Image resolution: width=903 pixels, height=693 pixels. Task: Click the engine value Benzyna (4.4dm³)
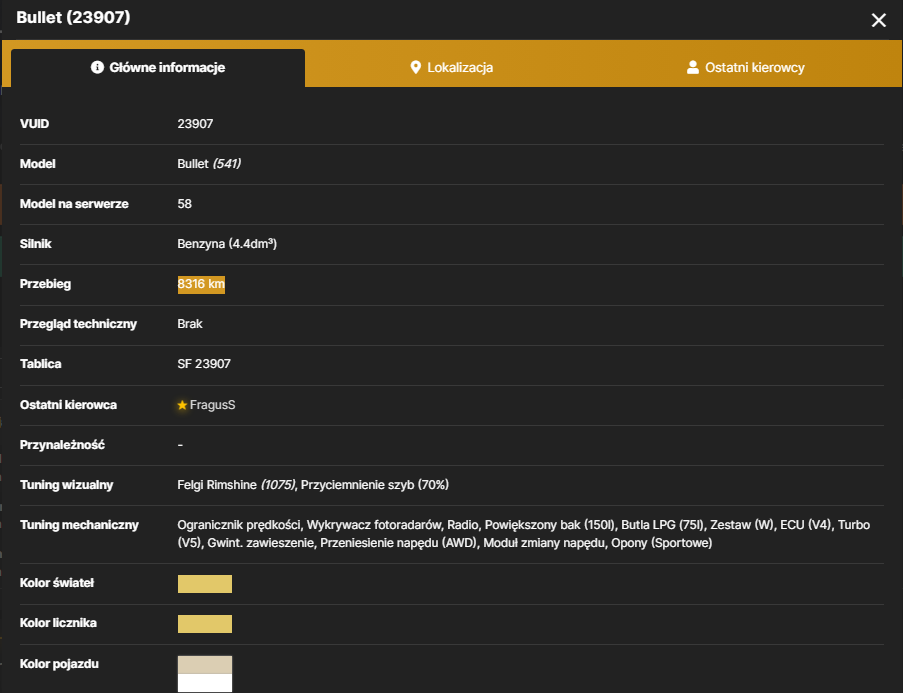click(x=227, y=244)
